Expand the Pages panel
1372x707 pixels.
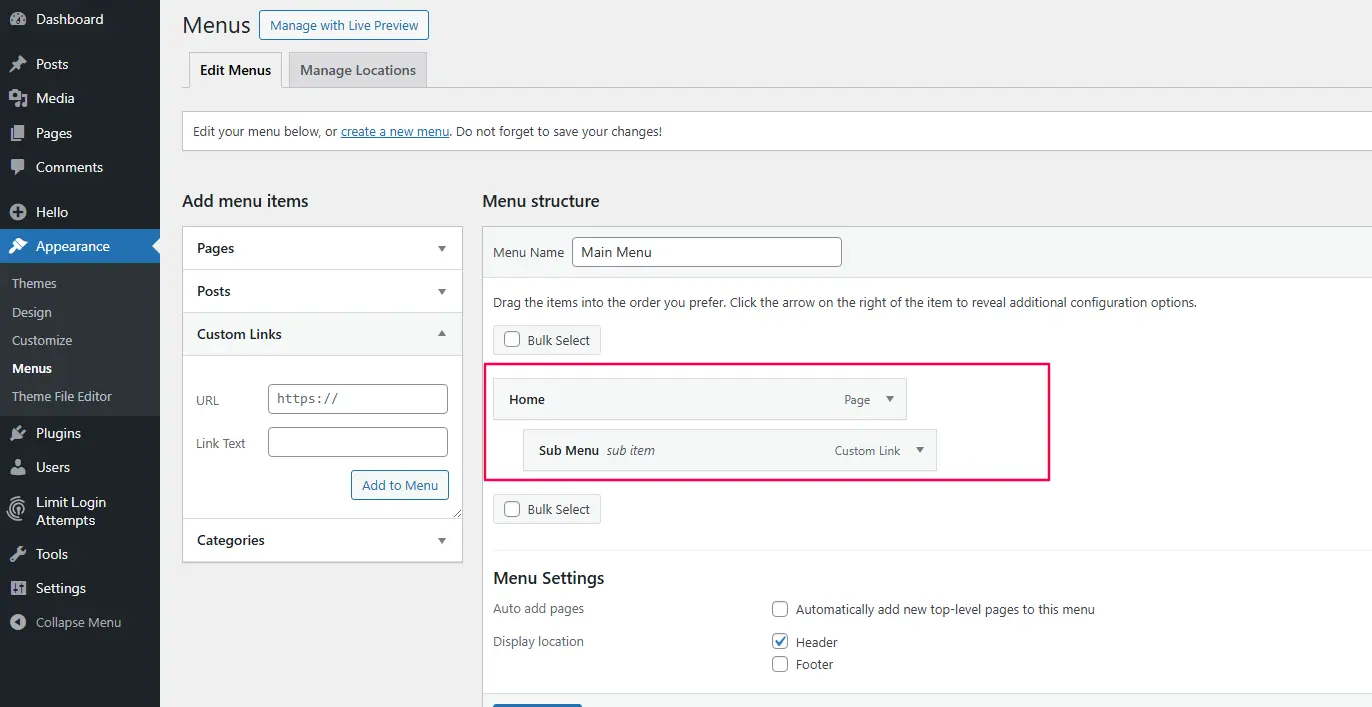(441, 248)
